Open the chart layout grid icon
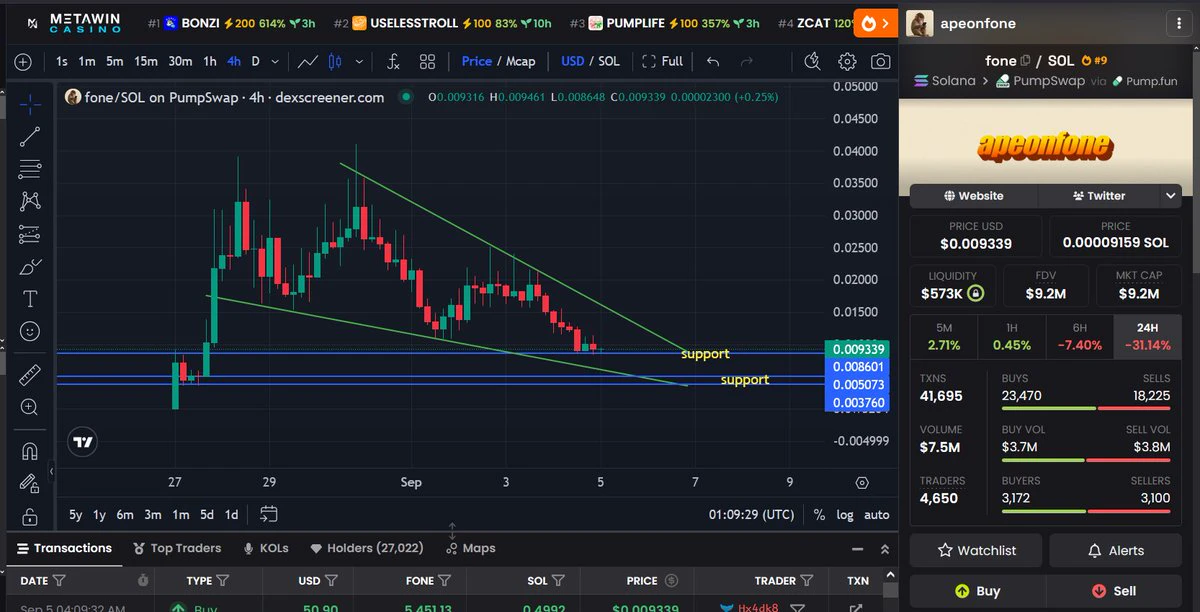The width and height of the screenshot is (1200, 612). (x=427, y=61)
